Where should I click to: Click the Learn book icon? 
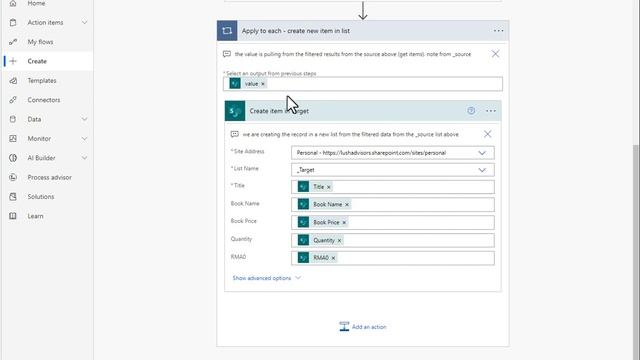(13, 216)
